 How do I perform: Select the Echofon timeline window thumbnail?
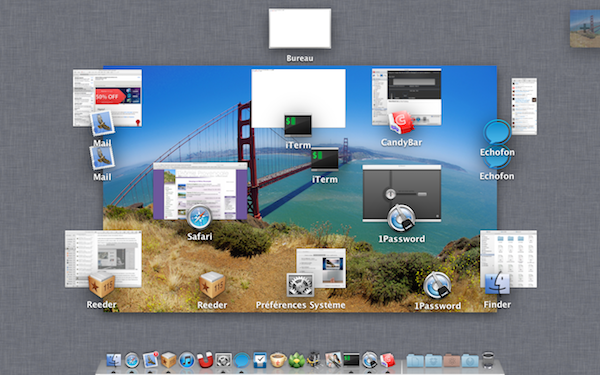coord(524,106)
